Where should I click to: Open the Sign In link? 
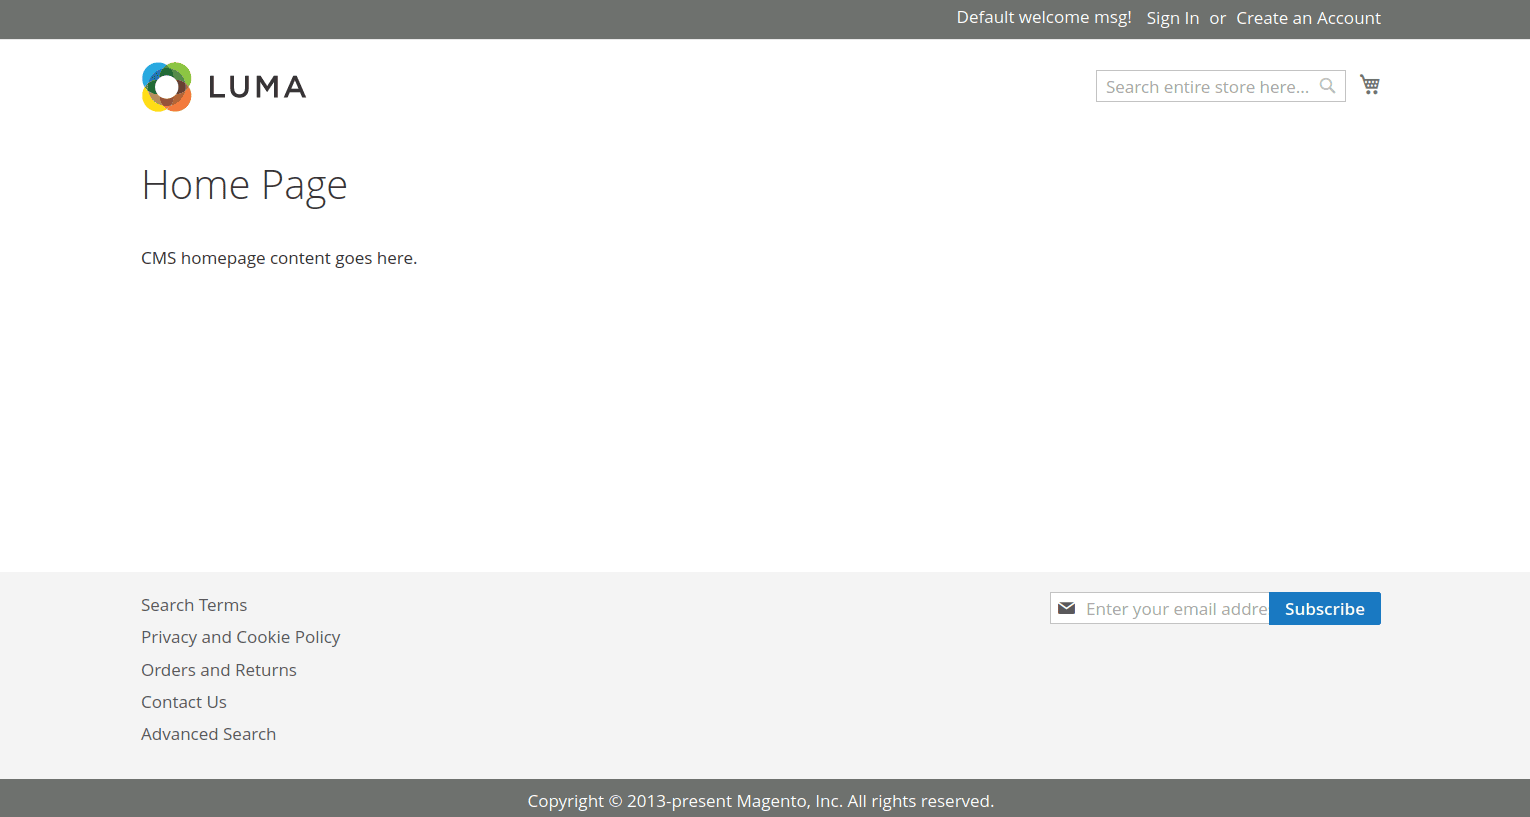(1173, 18)
